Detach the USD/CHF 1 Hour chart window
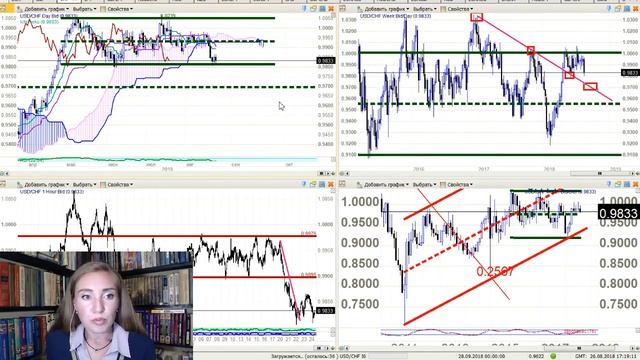This screenshot has height=360, width=640. (x=313, y=184)
